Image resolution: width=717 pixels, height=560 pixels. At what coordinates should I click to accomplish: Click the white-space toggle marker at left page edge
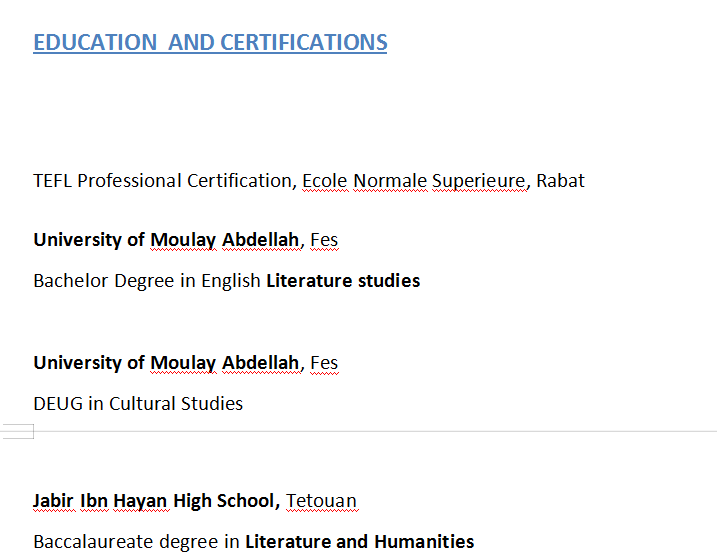pyautogui.click(x=18, y=431)
